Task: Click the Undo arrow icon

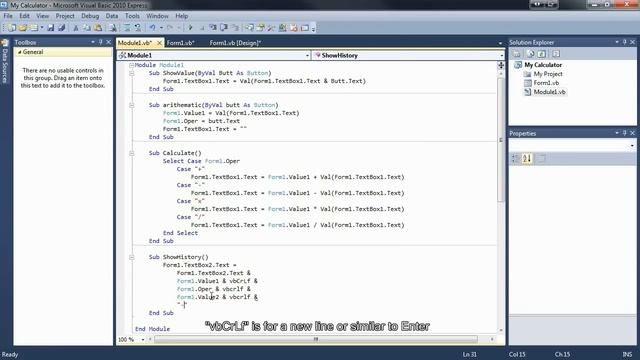Action: [152, 28]
